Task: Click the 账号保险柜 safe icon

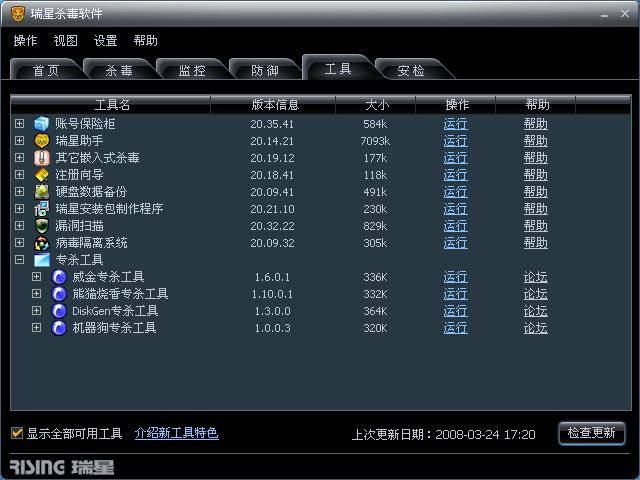Action: point(42,124)
